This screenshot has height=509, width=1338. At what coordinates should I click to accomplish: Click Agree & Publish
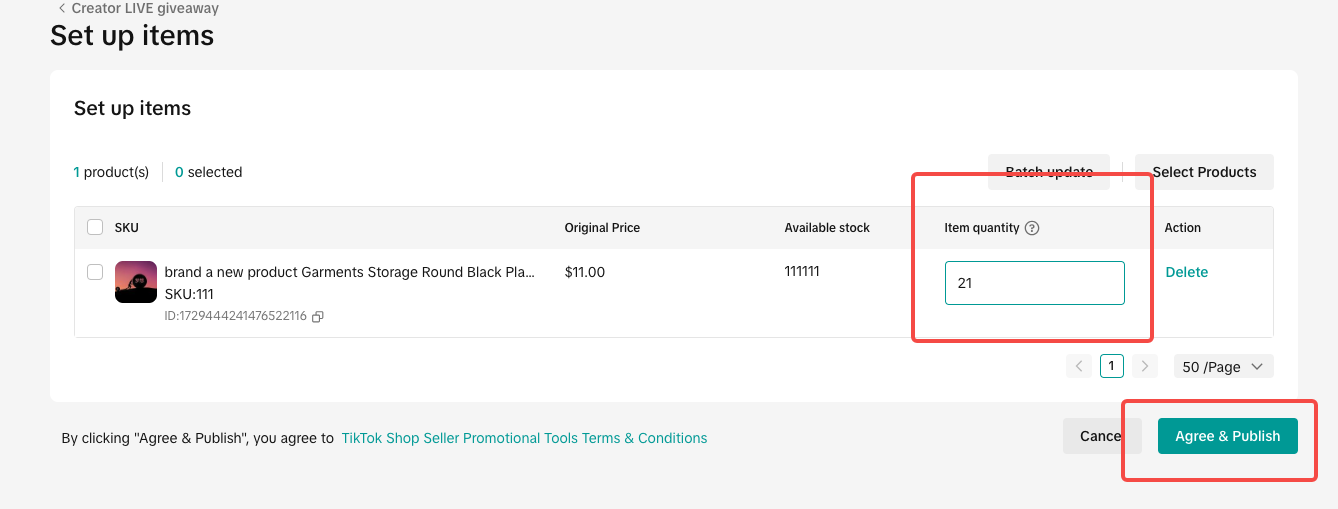point(1227,436)
